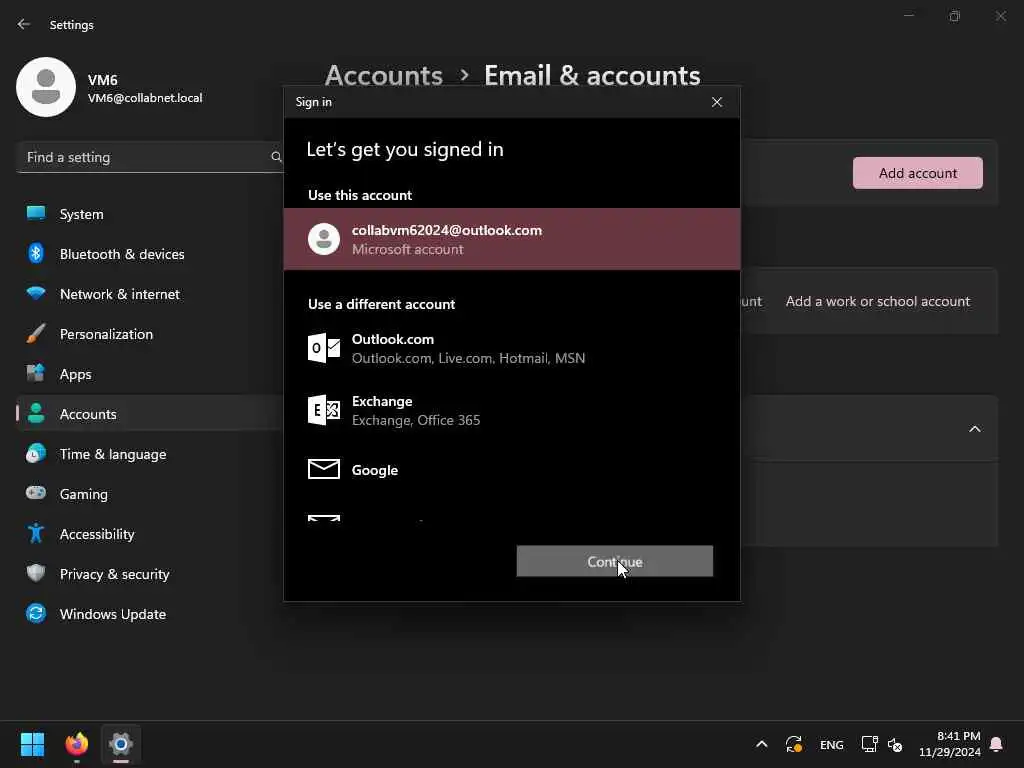Choose the Exchange, Office 365 option
Image resolution: width=1024 pixels, height=768 pixels.
coord(512,410)
